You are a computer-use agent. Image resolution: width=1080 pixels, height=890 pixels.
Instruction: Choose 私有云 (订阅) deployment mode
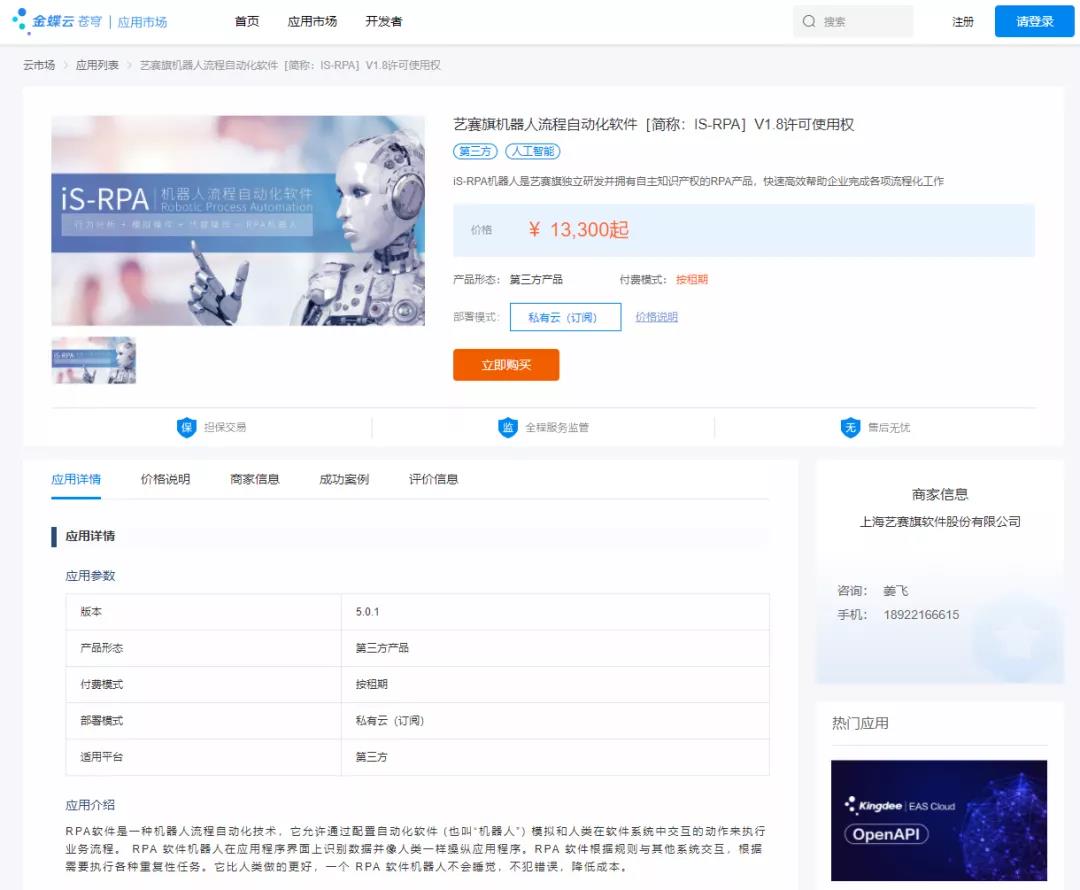coord(565,317)
